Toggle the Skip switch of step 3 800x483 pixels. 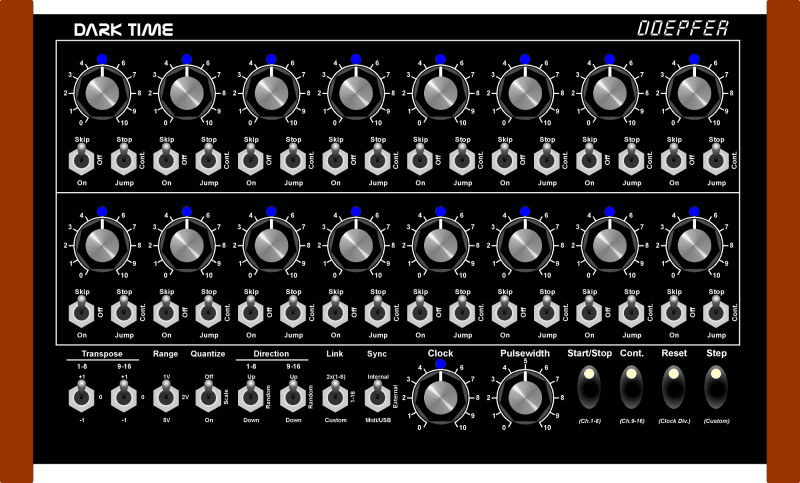click(251, 159)
